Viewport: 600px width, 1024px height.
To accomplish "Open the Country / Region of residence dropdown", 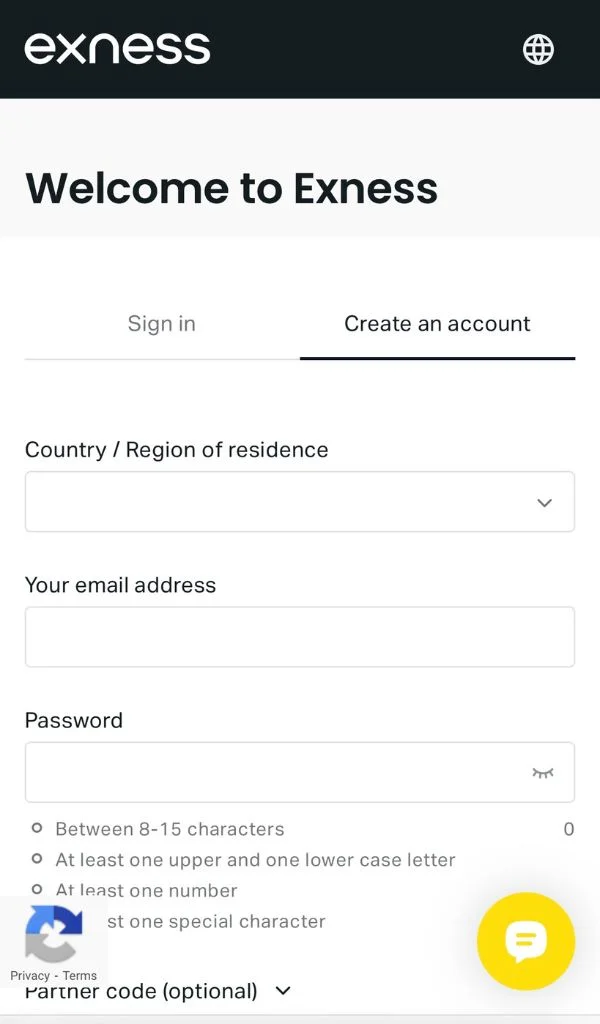I will (300, 502).
